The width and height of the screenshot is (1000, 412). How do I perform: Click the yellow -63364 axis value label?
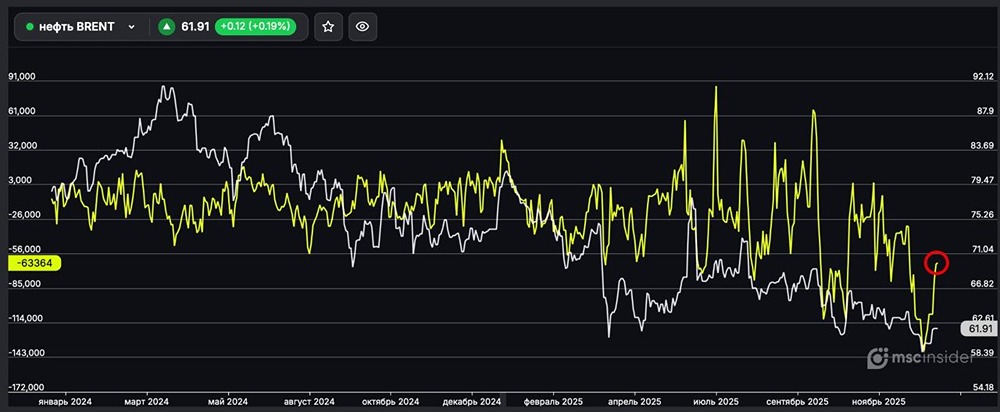(35, 263)
